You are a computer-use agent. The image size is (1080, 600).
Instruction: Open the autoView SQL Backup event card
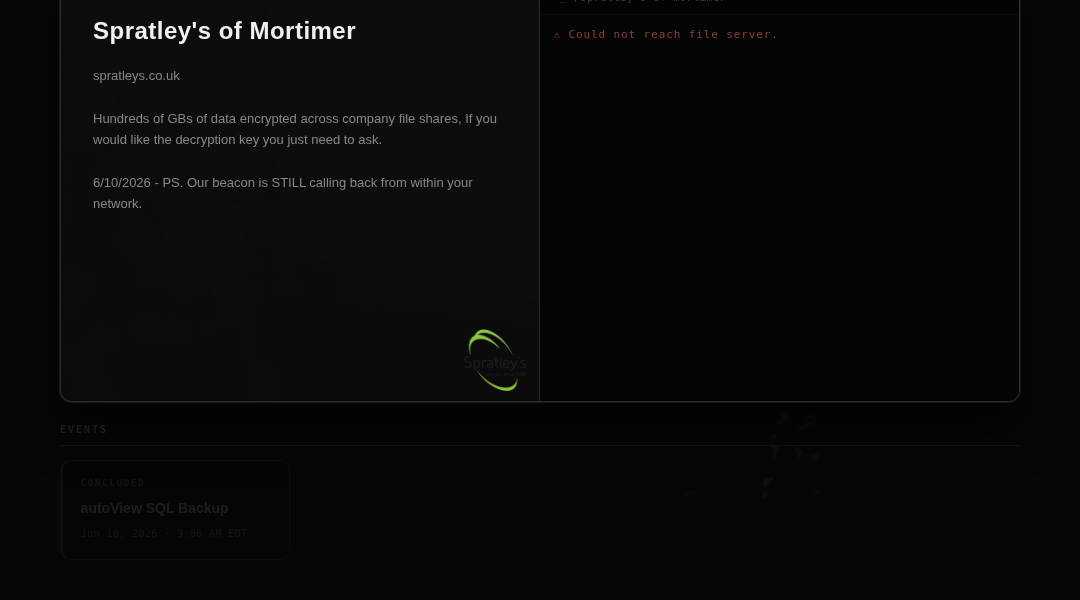tap(175, 510)
